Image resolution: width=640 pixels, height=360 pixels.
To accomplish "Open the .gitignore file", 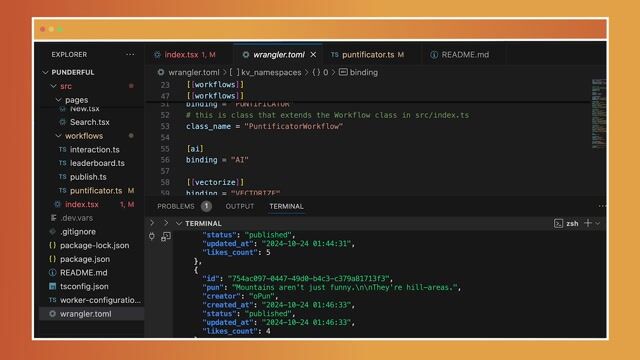I will pos(78,231).
